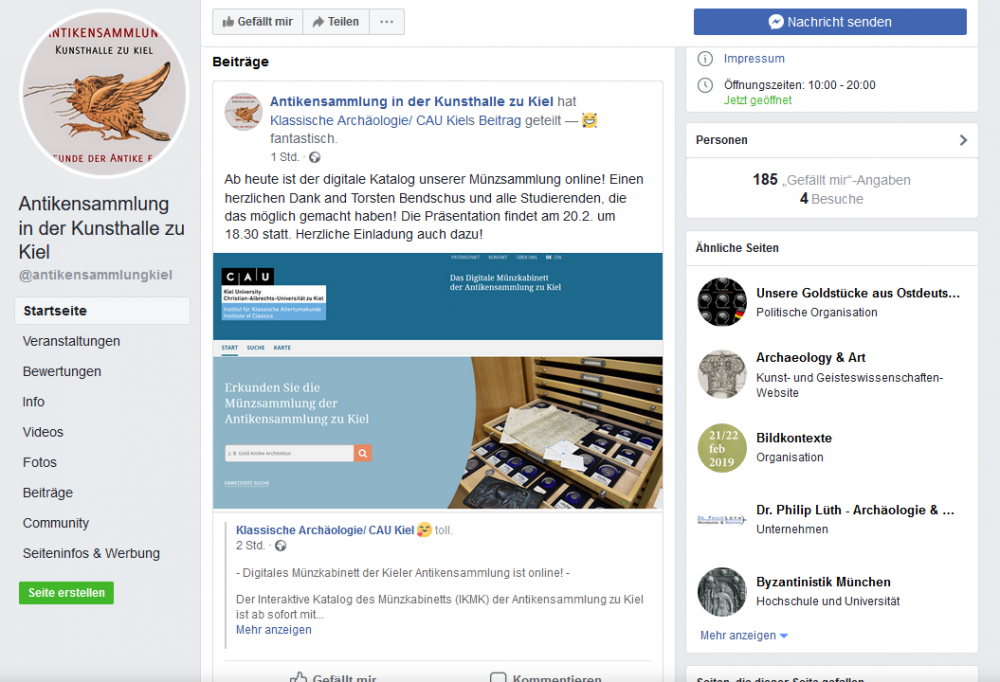The image size is (1000, 682).
Task: Click the Archaeology & Art column capital avatar
Action: [722, 374]
